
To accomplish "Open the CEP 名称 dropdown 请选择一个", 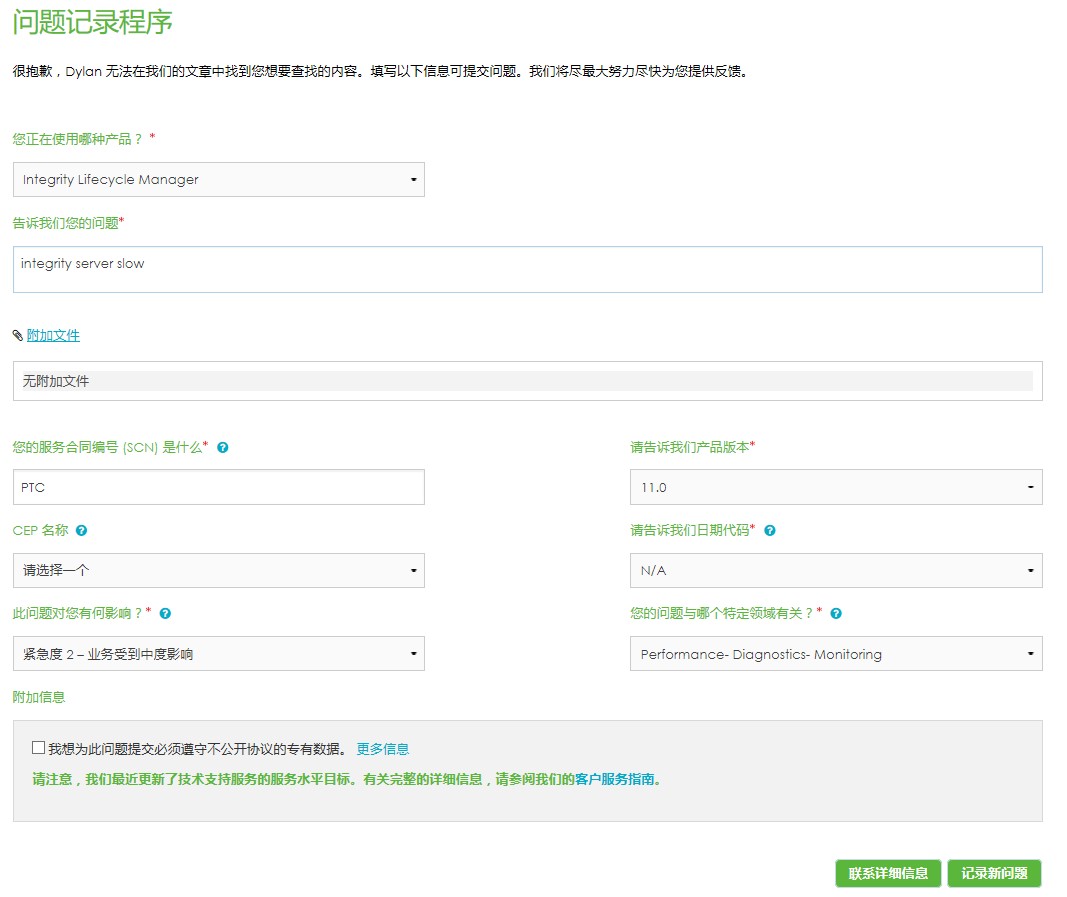I will point(218,570).
